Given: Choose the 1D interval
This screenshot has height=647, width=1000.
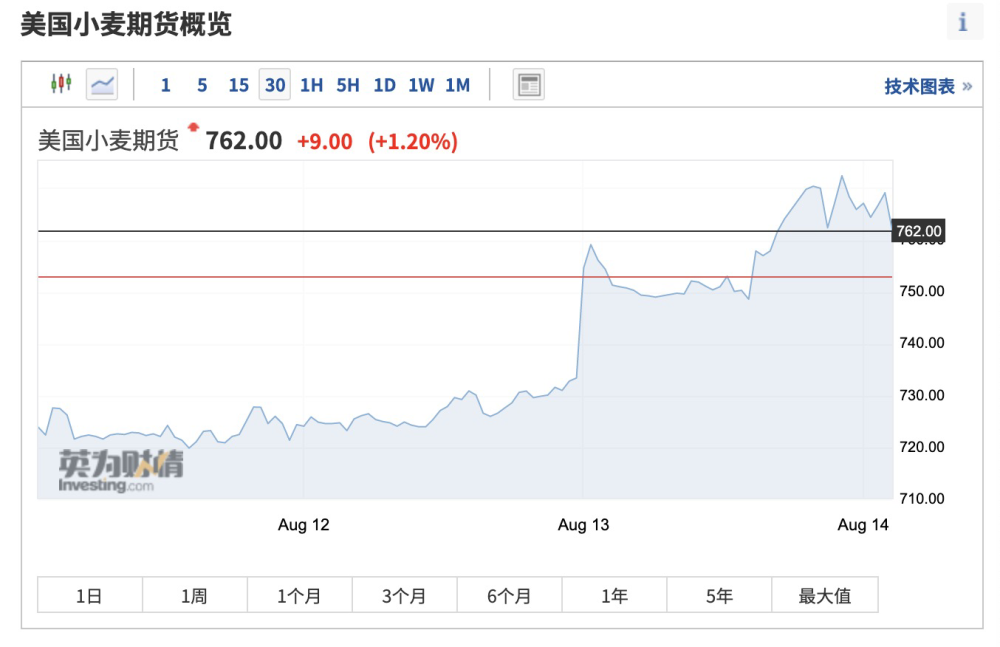Looking at the screenshot, I should click(x=385, y=85).
